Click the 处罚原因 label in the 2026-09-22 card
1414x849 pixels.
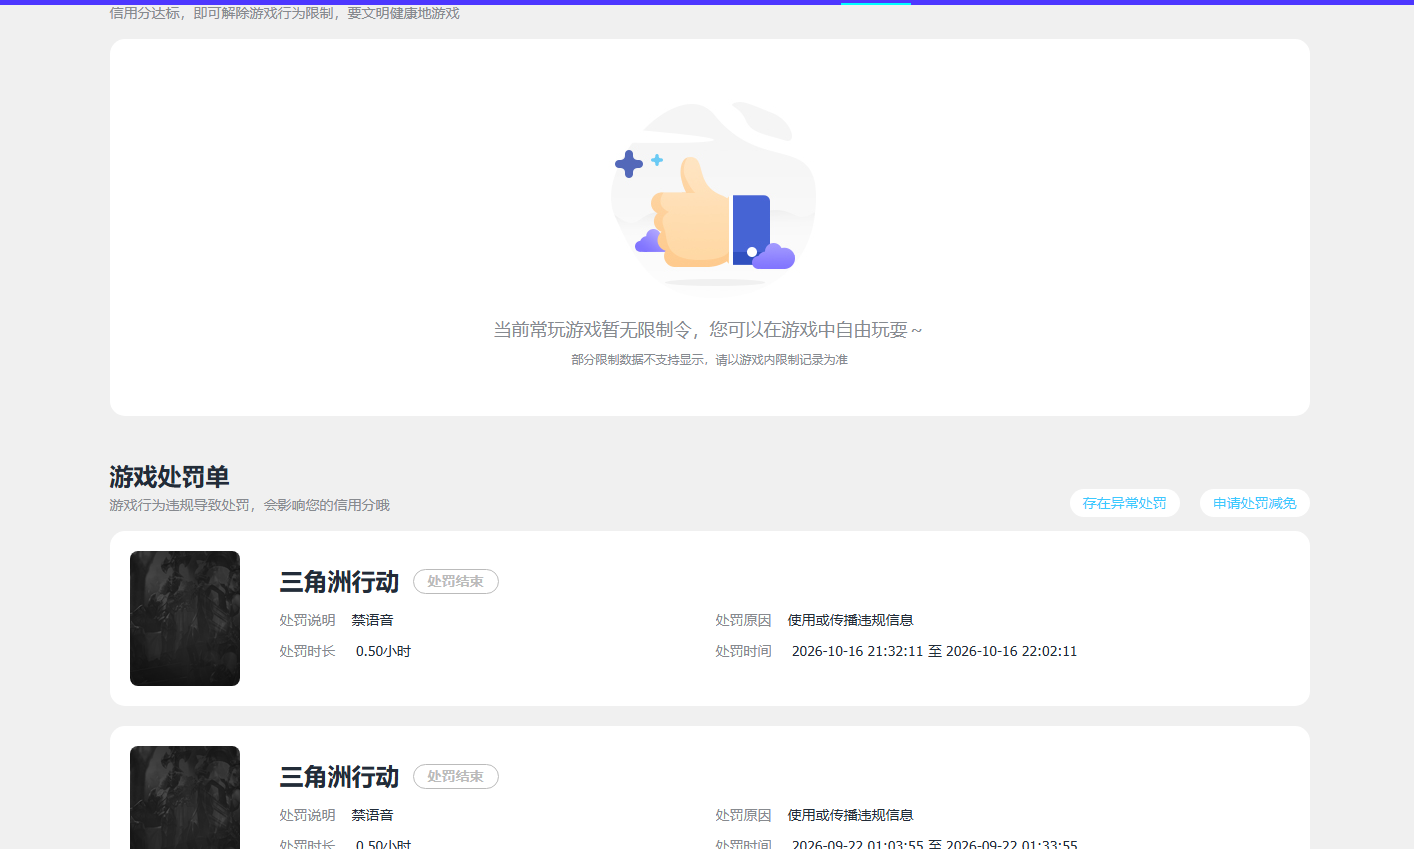[x=743, y=815]
